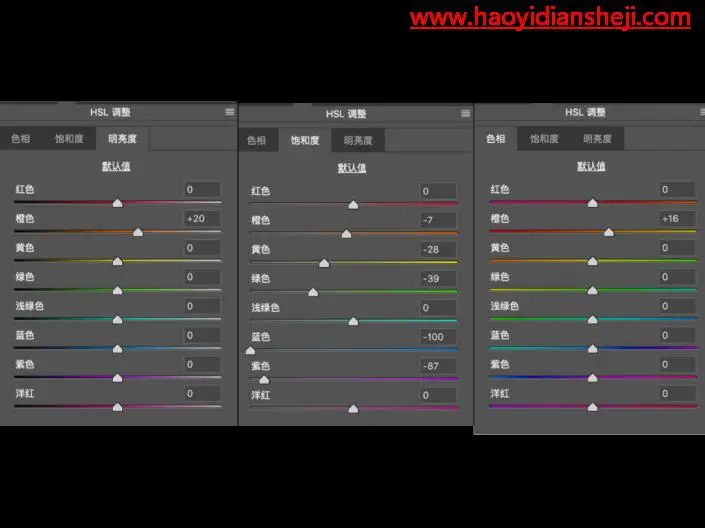The width and height of the screenshot is (705, 528).
Task: Click the 紫色 saturation slider handle at -87
Action: (x=264, y=380)
